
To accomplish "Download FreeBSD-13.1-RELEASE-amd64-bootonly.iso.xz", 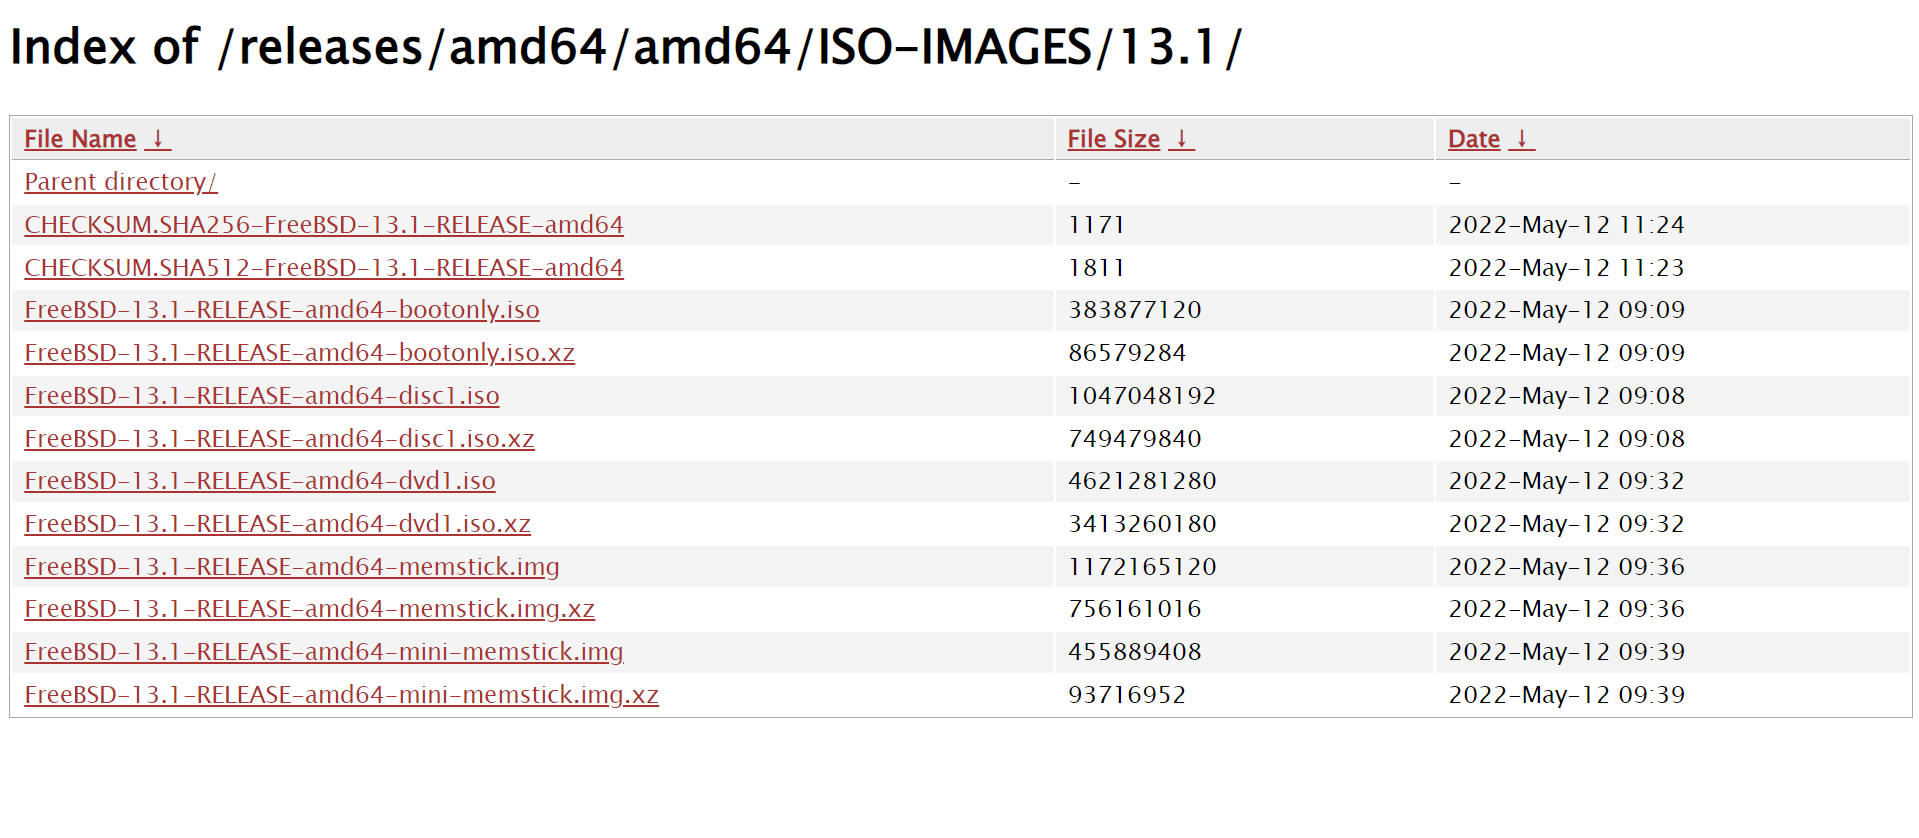I will pyautogui.click(x=300, y=353).
